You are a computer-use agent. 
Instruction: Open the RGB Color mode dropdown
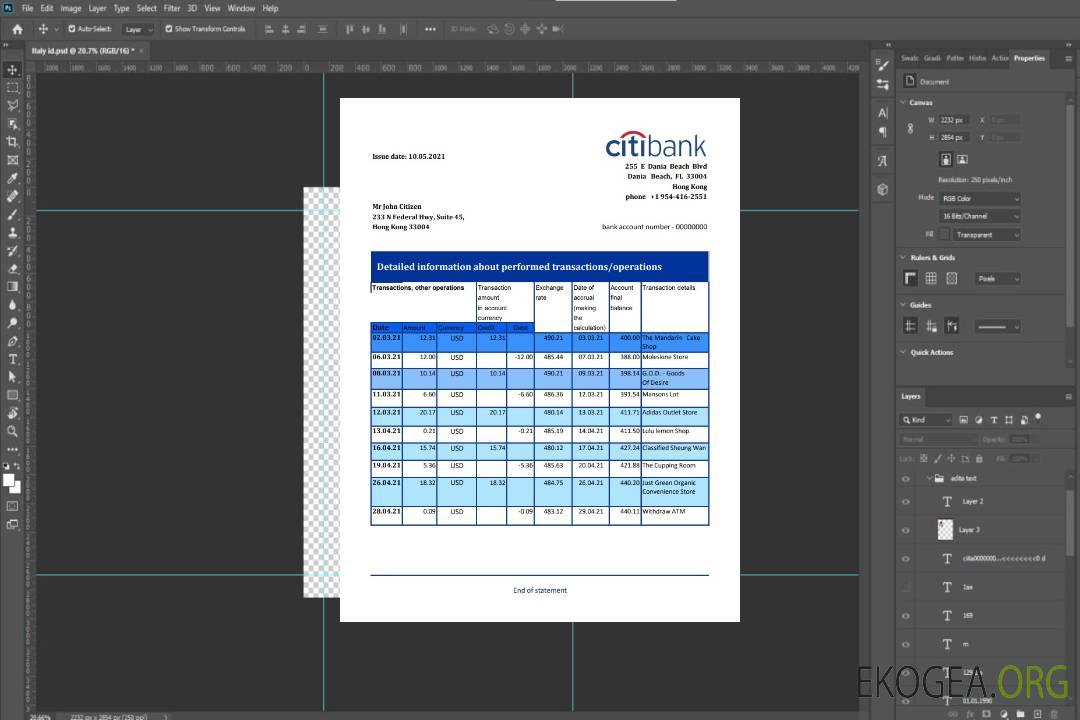979,198
